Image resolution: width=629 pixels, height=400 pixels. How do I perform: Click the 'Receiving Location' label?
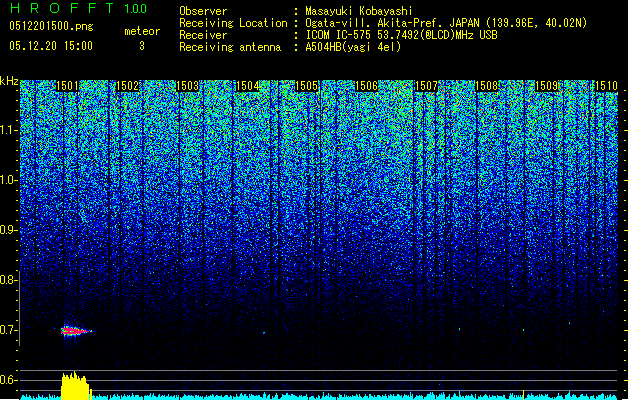pyautogui.click(x=233, y=23)
